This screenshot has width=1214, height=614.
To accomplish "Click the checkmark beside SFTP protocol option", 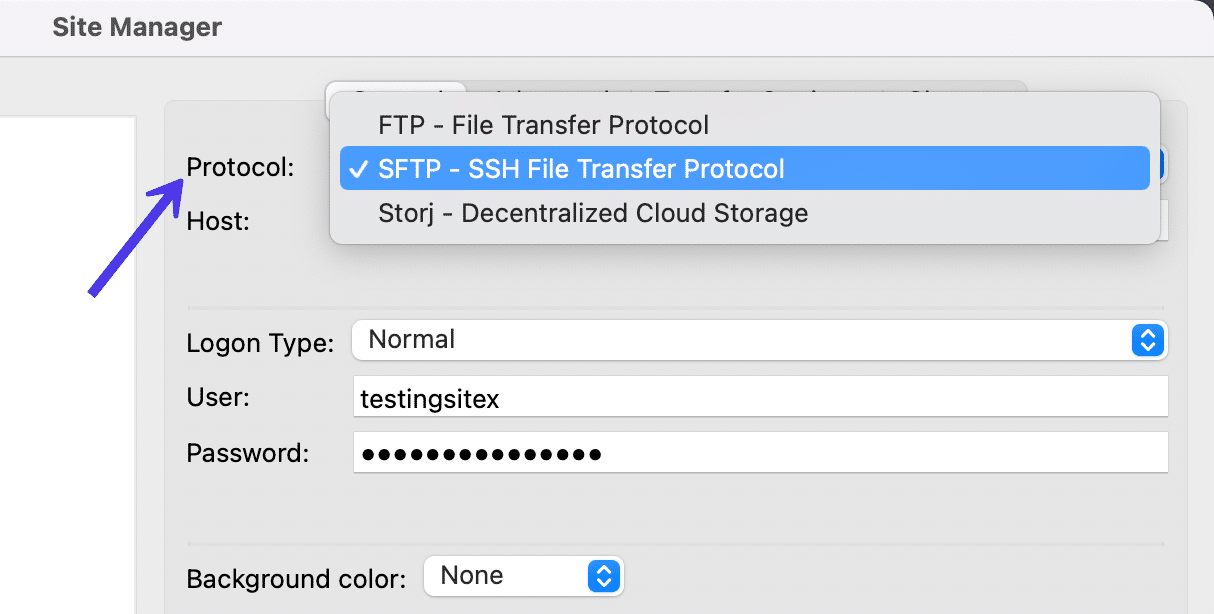I will coord(359,168).
